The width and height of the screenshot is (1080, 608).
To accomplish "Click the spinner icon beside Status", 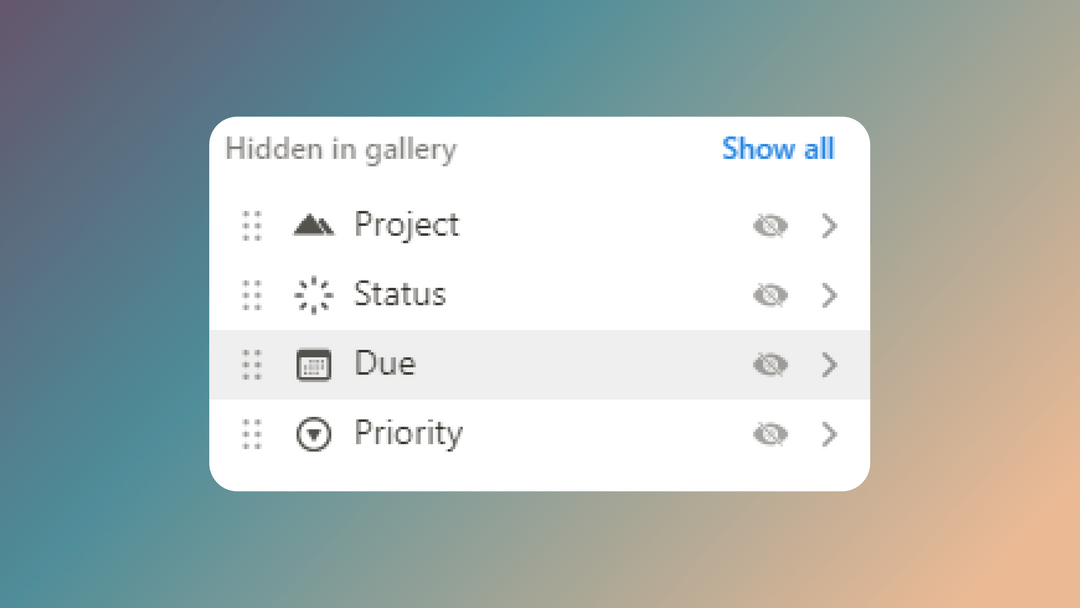I will tap(313, 295).
